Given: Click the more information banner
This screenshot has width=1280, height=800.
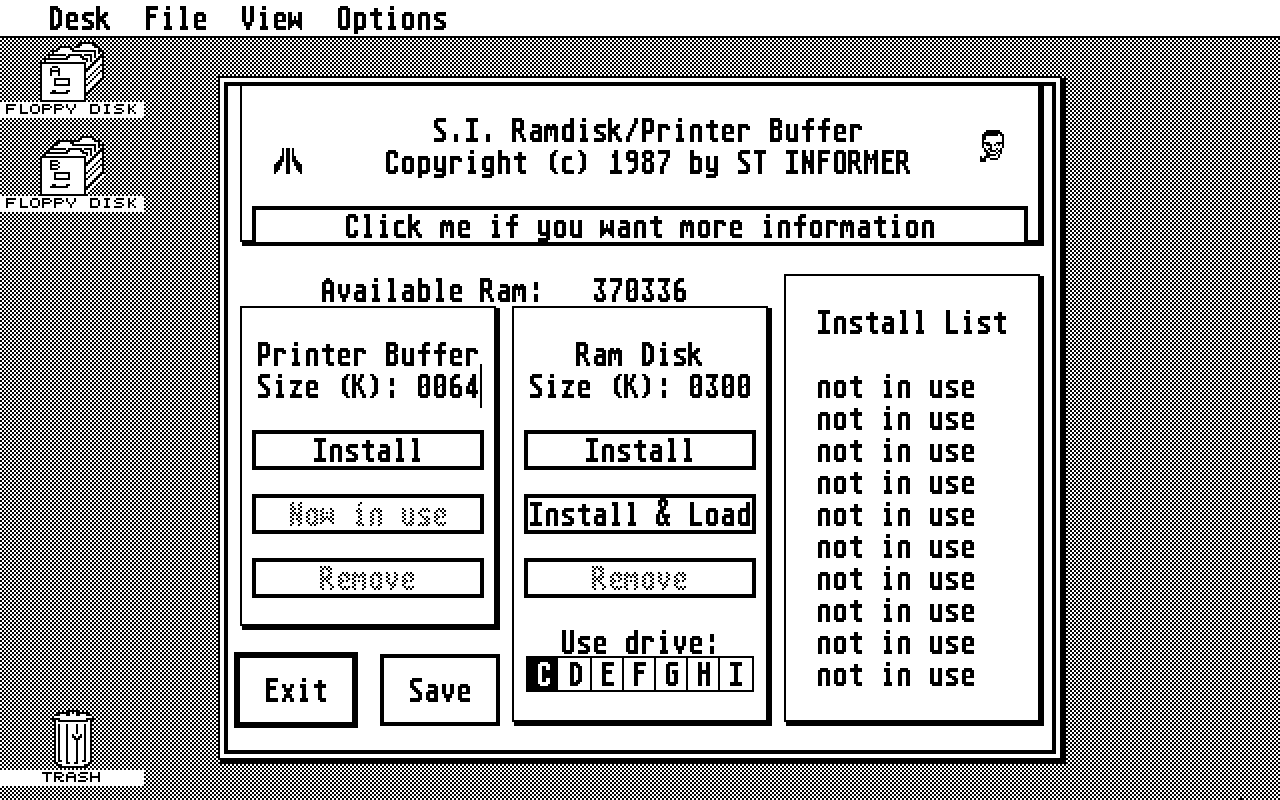Looking at the screenshot, I should pyautogui.click(x=640, y=226).
